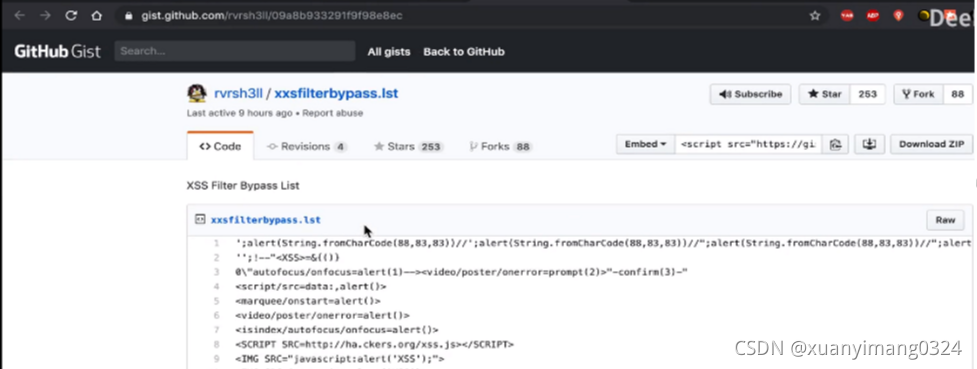
Task: Click the "<script/src=data:,alert()>" code line
Action: click(x=311, y=286)
